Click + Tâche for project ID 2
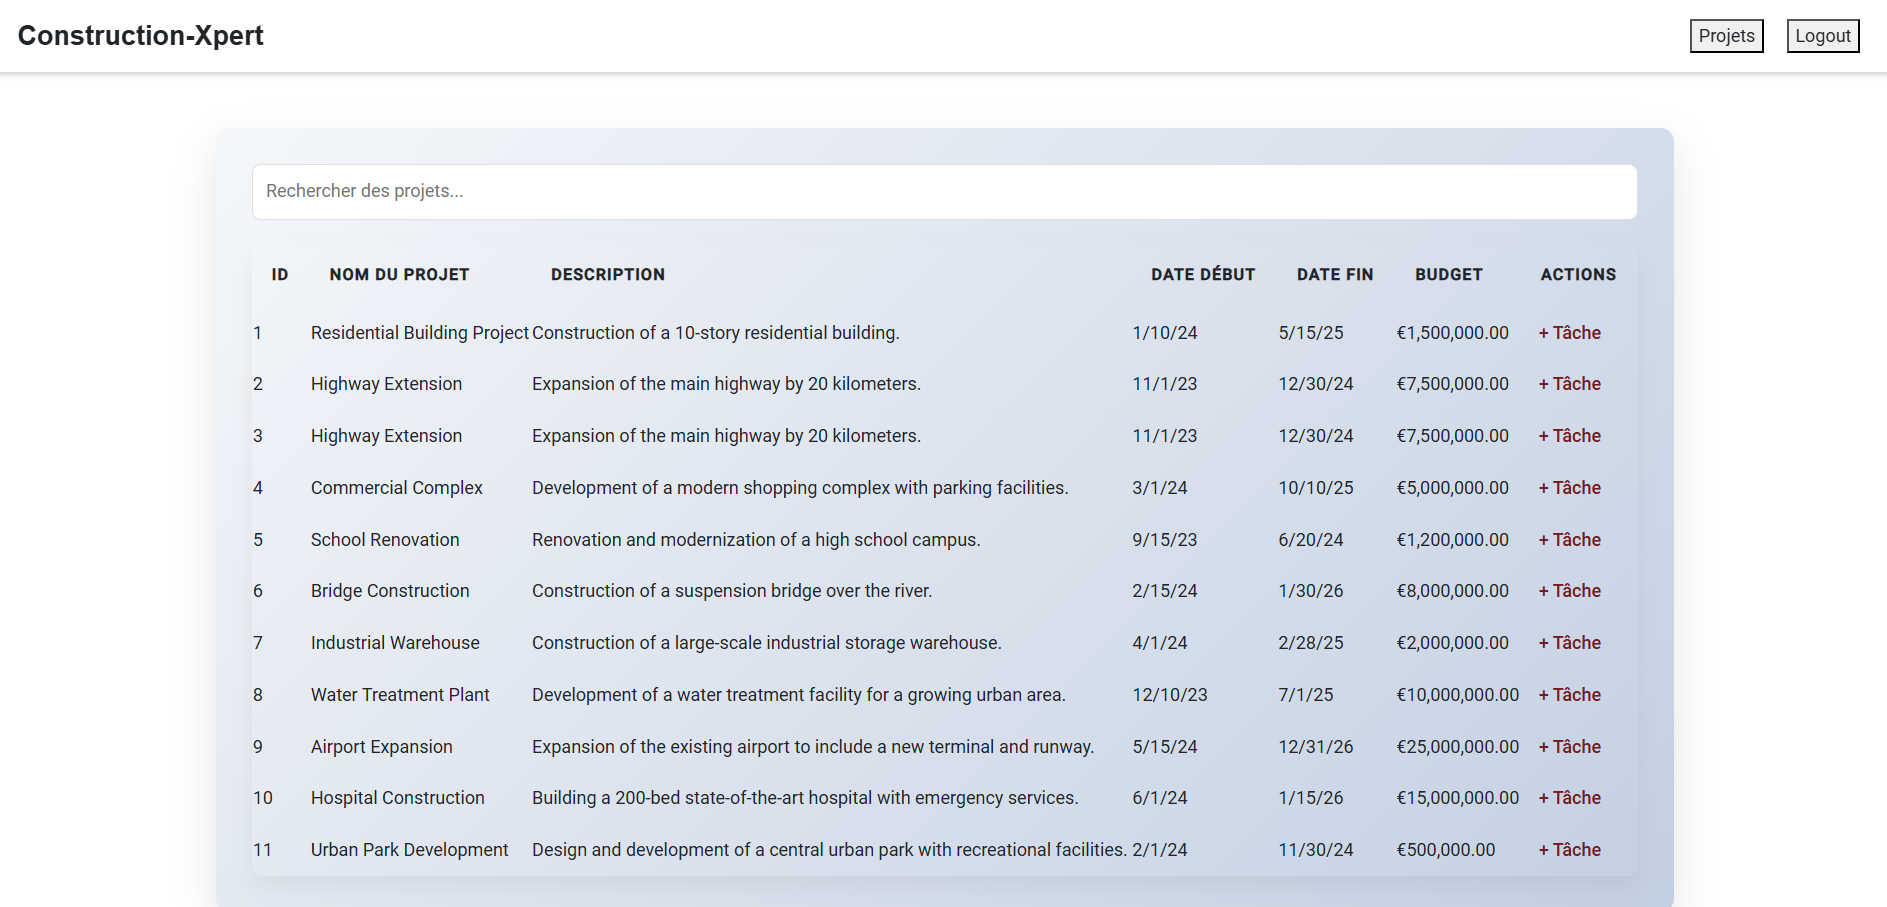This screenshot has height=907, width=1887. 1569,384
